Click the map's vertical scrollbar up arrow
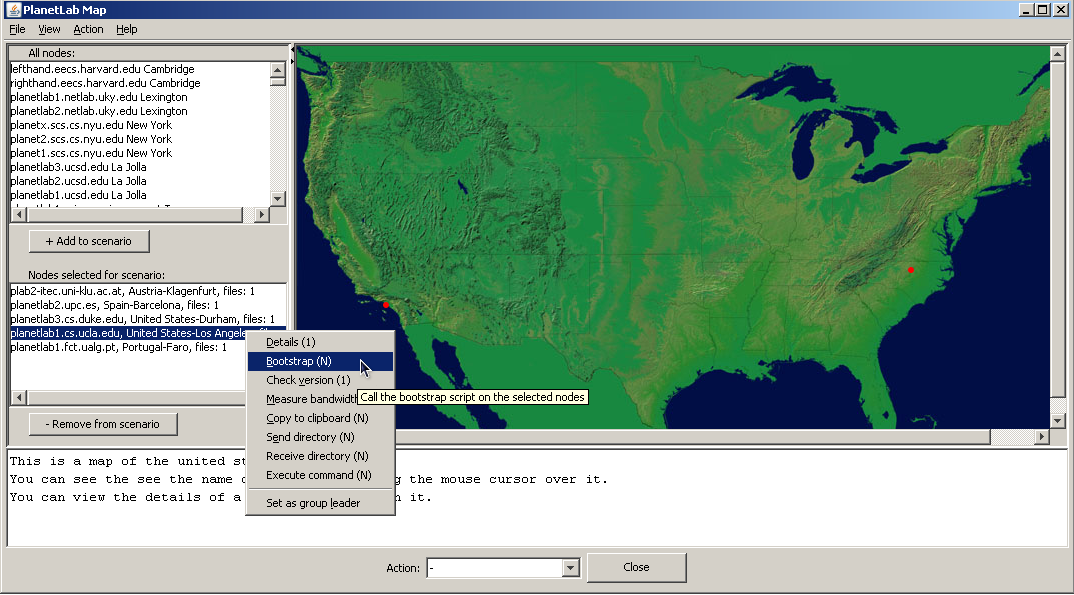This screenshot has height=595, width=1074. pos(1057,52)
